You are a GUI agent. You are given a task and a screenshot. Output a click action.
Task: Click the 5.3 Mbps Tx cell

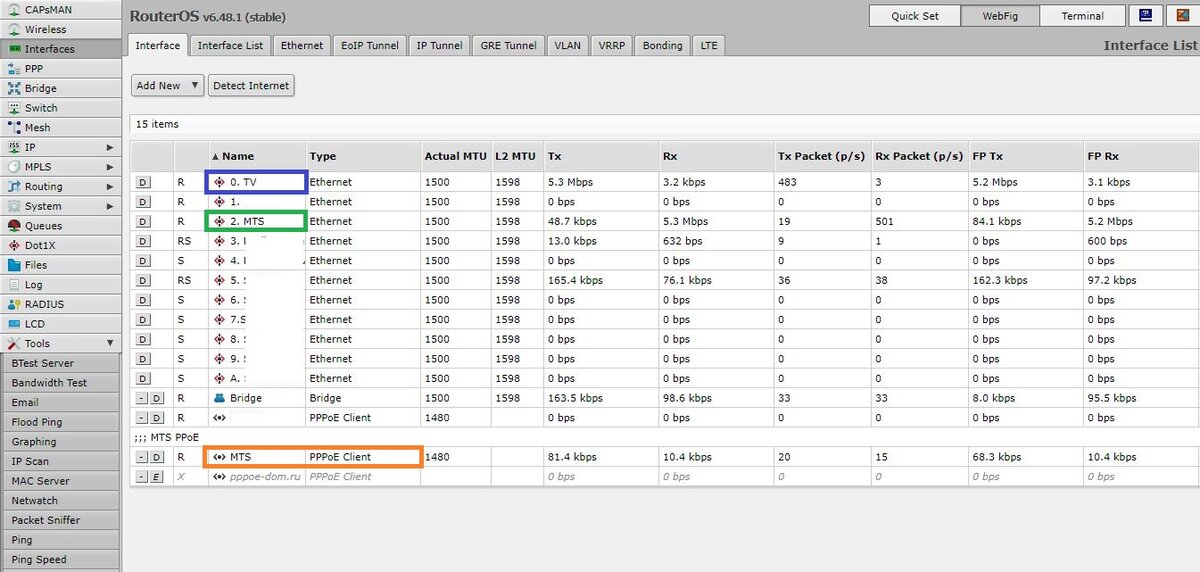tap(600, 182)
